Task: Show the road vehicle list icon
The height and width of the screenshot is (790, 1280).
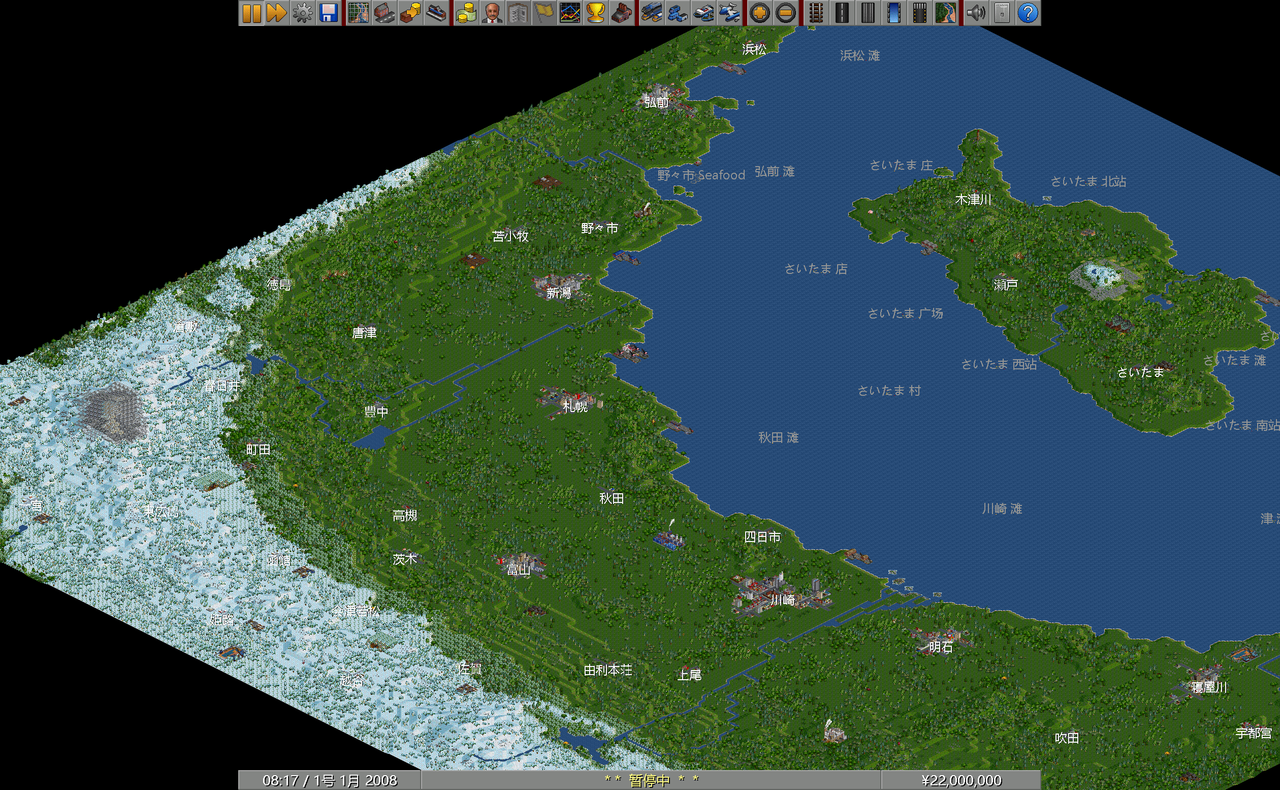Action: coord(678,13)
